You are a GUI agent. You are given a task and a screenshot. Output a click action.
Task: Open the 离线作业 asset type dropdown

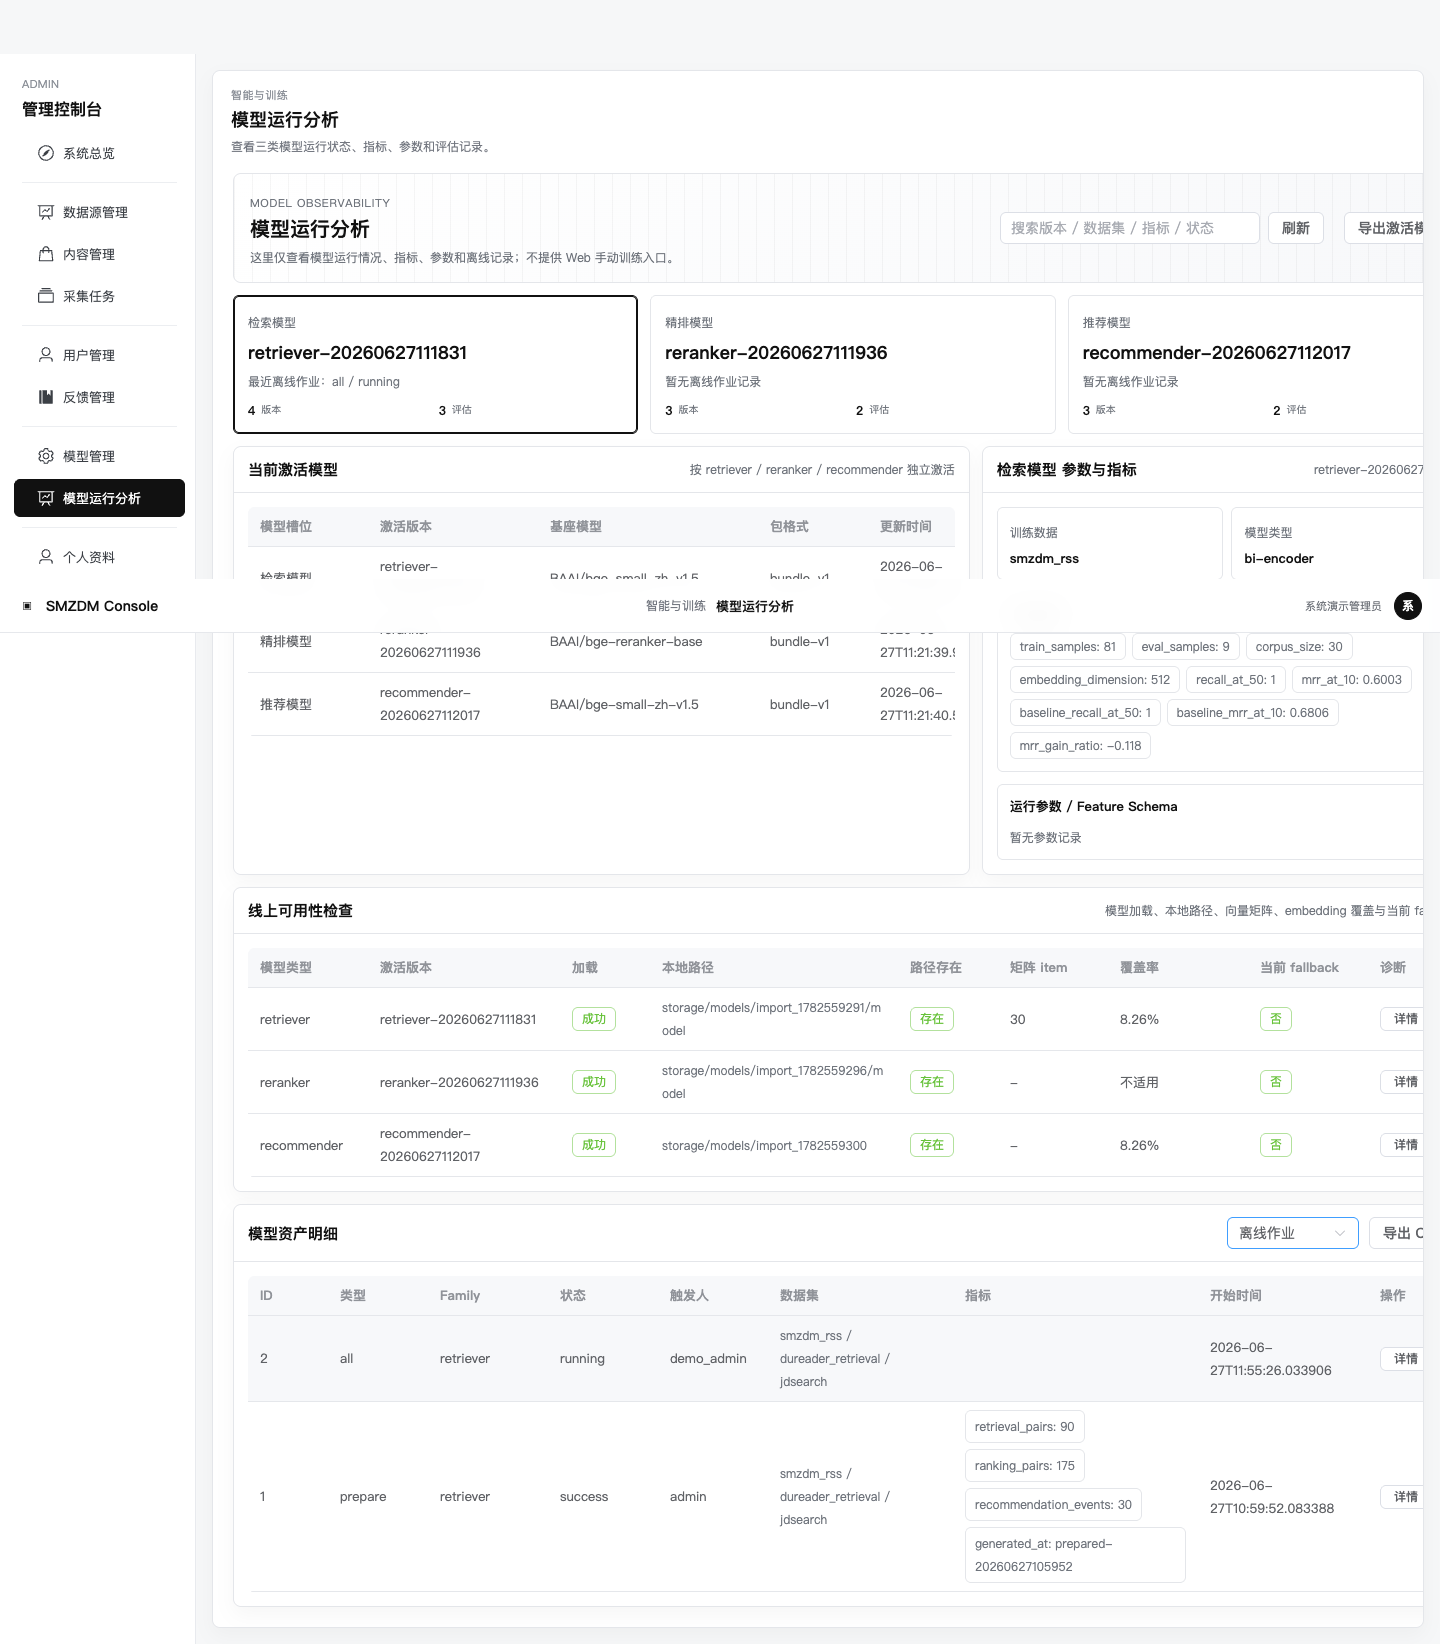coord(1292,1233)
